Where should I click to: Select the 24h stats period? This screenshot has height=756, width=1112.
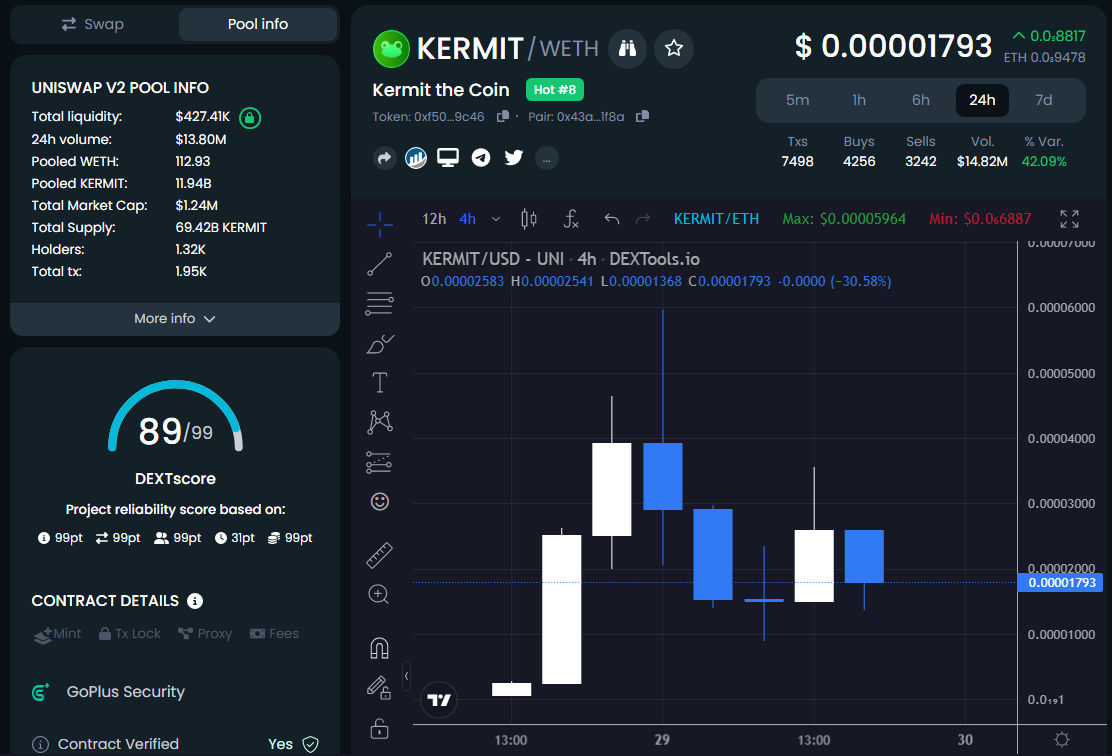(982, 100)
